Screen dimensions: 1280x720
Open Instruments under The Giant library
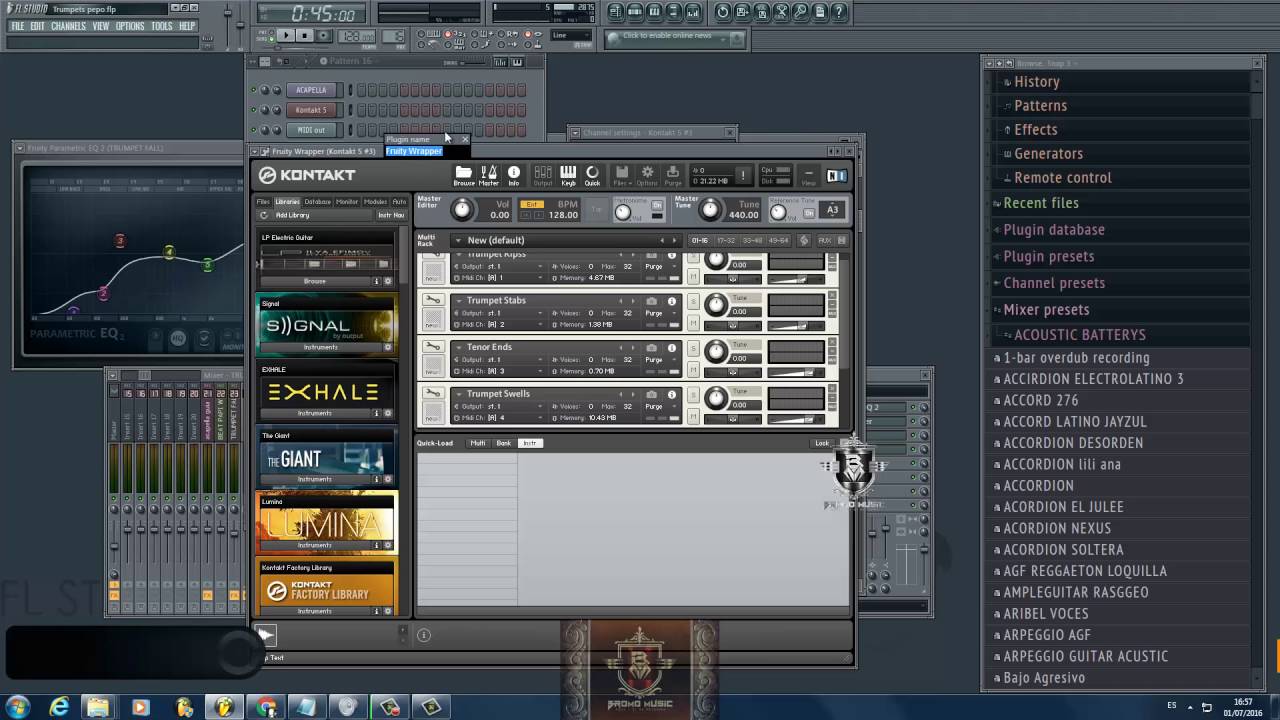pyautogui.click(x=314, y=479)
